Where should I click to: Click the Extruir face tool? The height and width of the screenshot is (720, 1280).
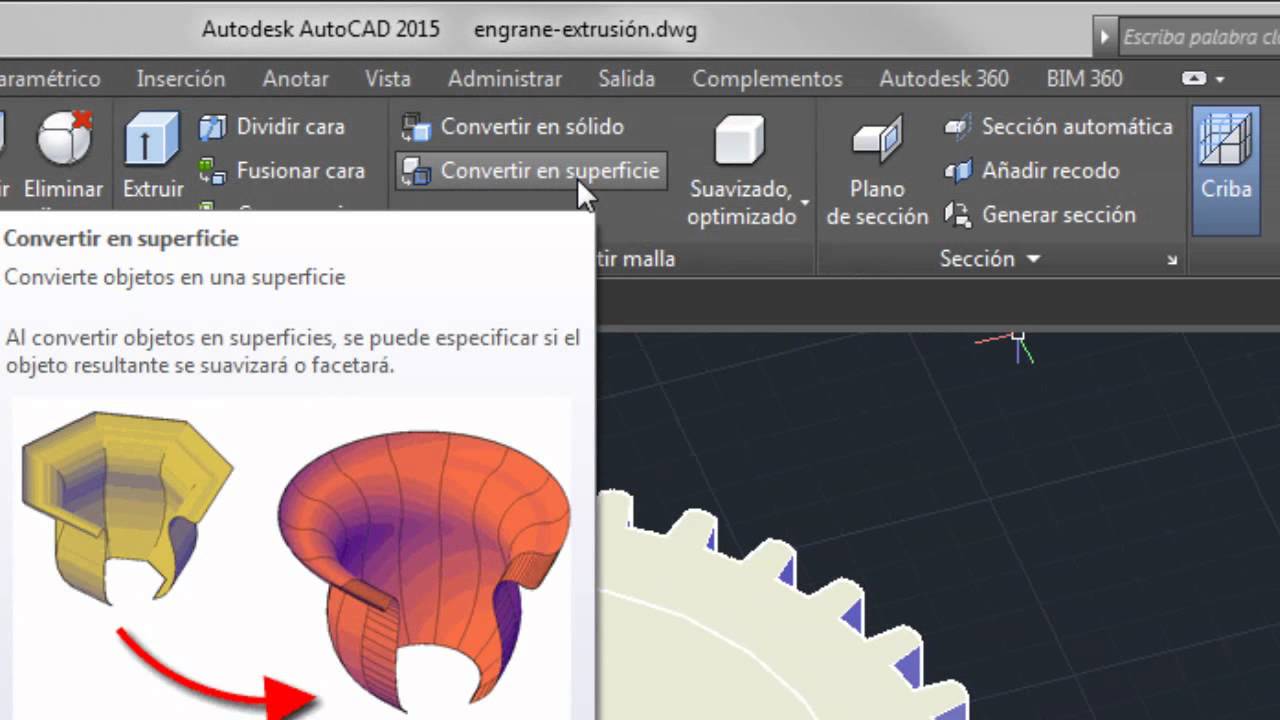(152, 155)
